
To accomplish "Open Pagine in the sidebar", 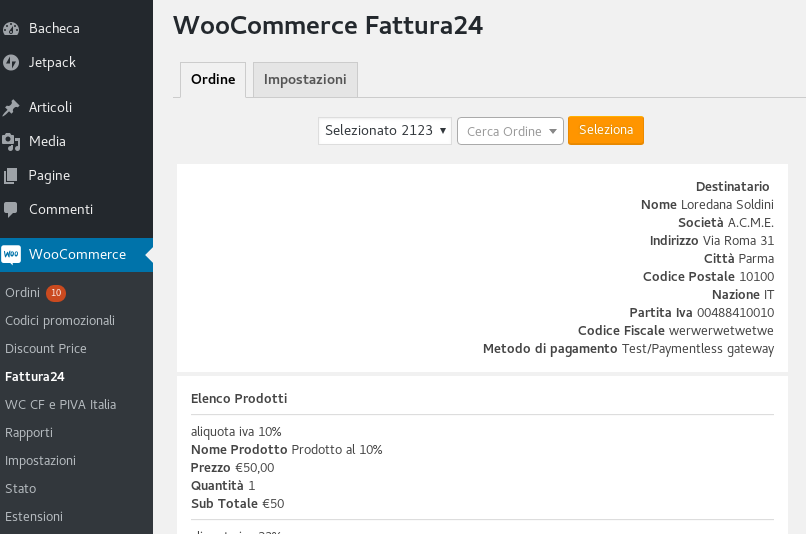I will tap(49, 176).
